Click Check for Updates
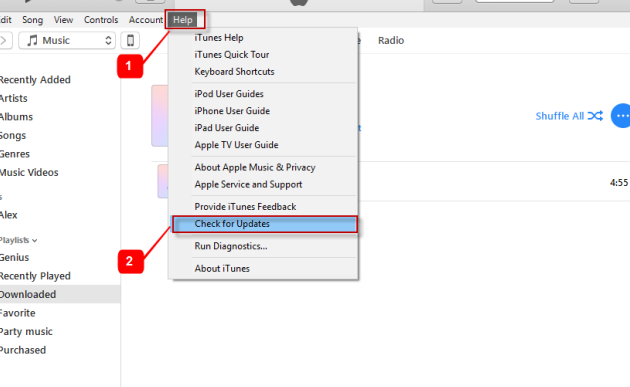Image resolution: width=630 pixels, height=387 pixels. tap(264, 224)
